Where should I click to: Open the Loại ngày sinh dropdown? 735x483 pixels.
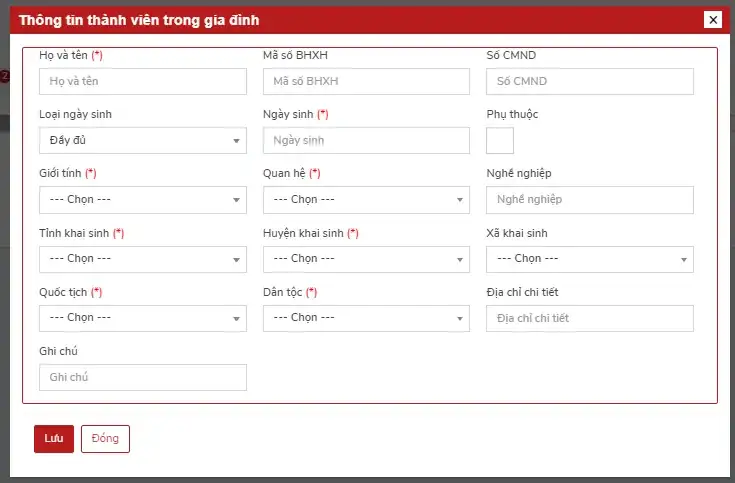click(143, 141)
